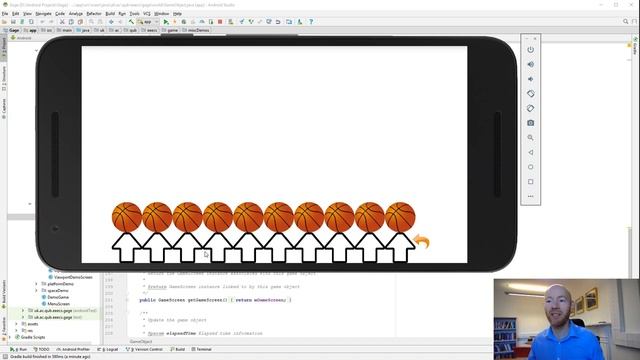Expand the spaceDemo package
640x360 pixels.
[x=36, y=291]
